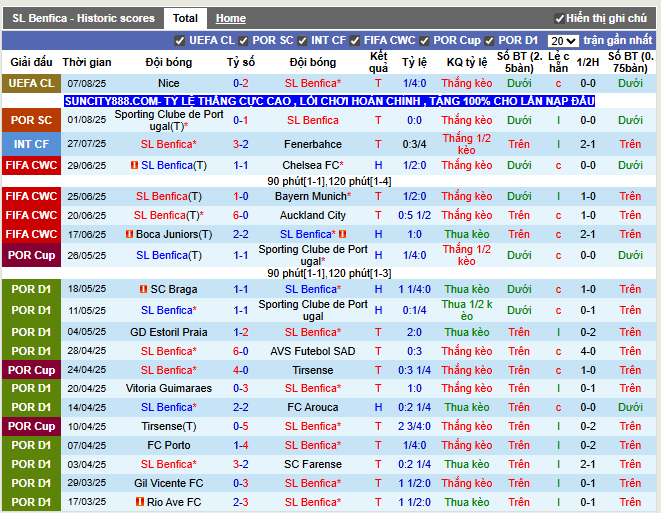
Task: Click date 07/08/25 in Nice row
Action: point(87,83)
